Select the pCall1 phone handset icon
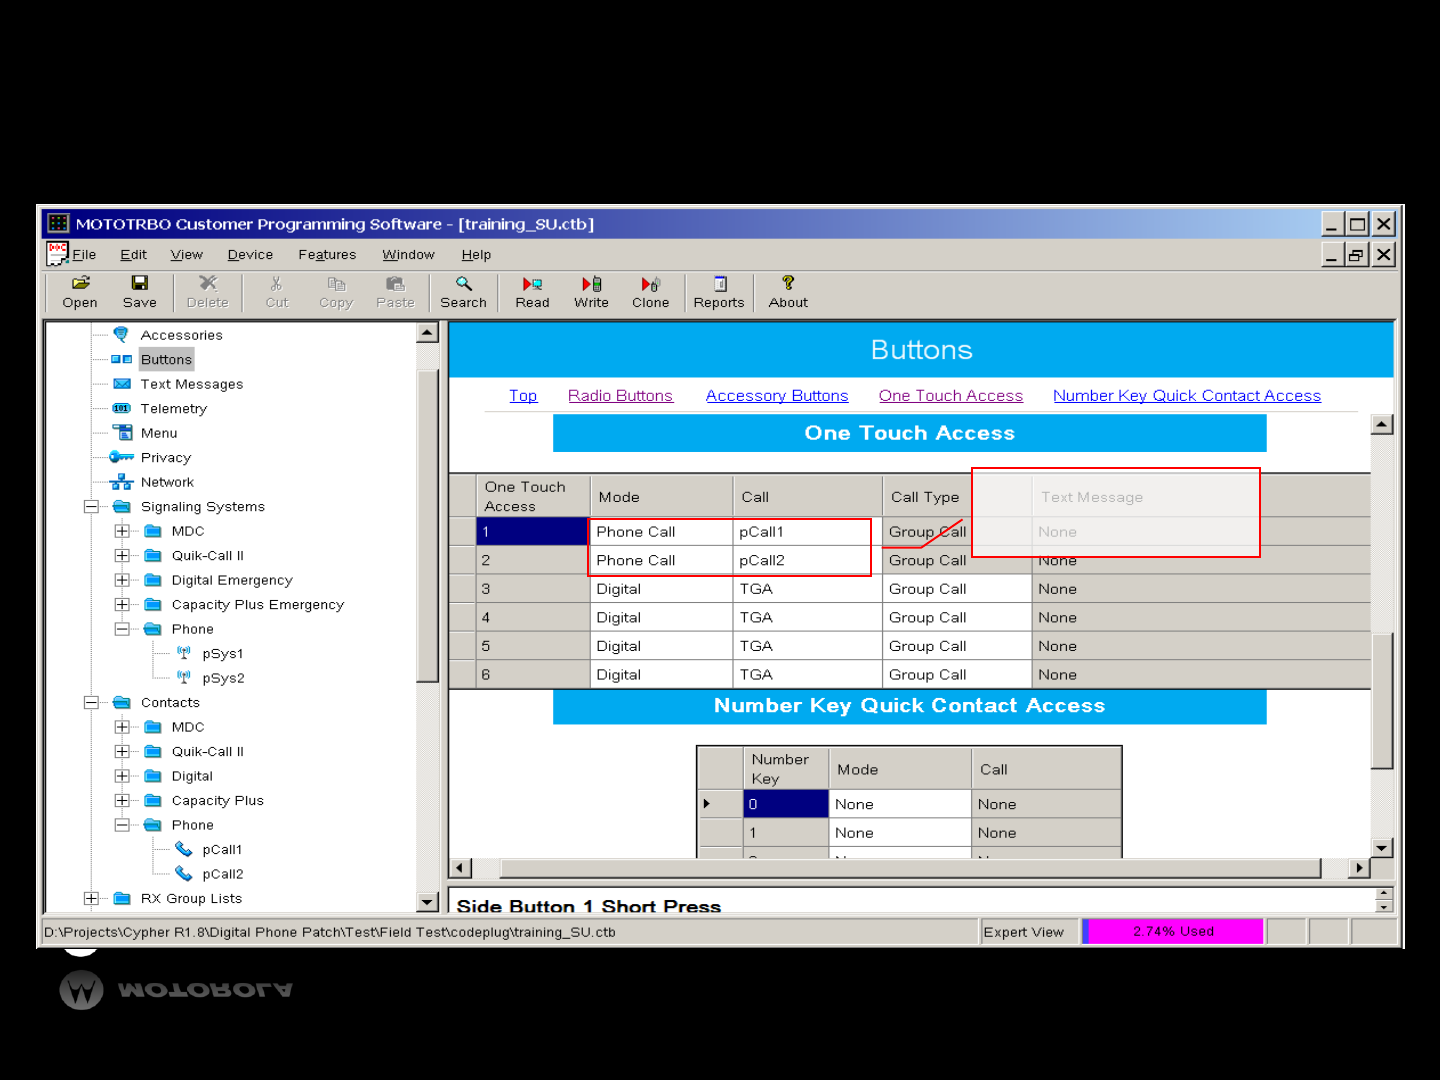This screenshot has height=1080, width=1440. pos(184,849)
